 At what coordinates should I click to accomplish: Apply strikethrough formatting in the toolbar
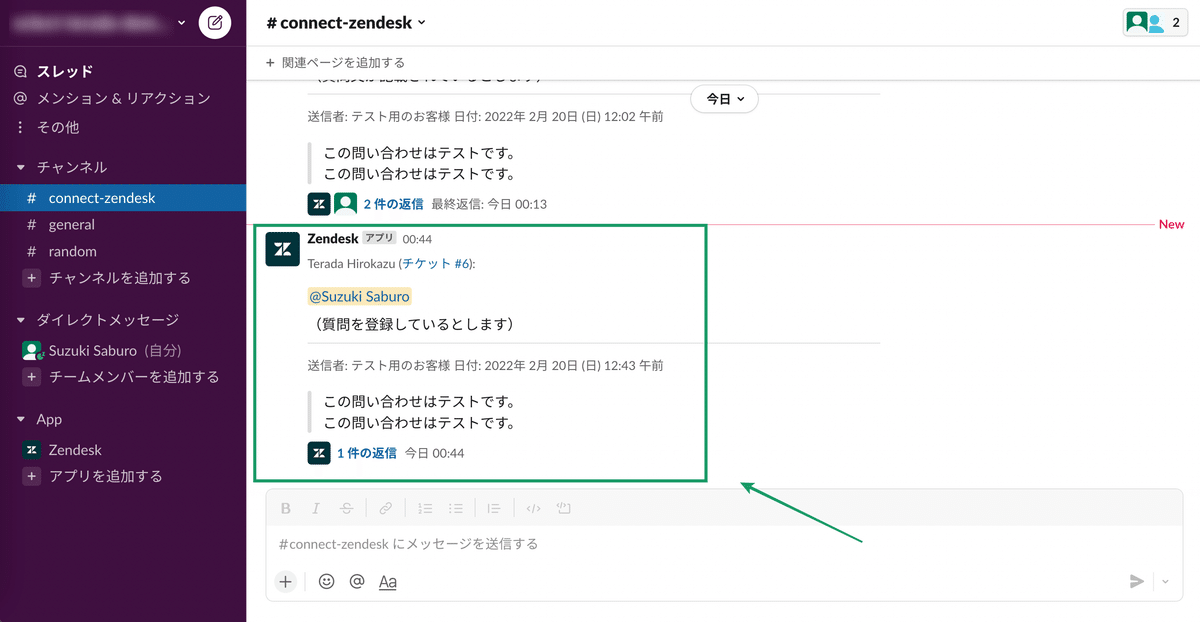(x=346, y=508)
